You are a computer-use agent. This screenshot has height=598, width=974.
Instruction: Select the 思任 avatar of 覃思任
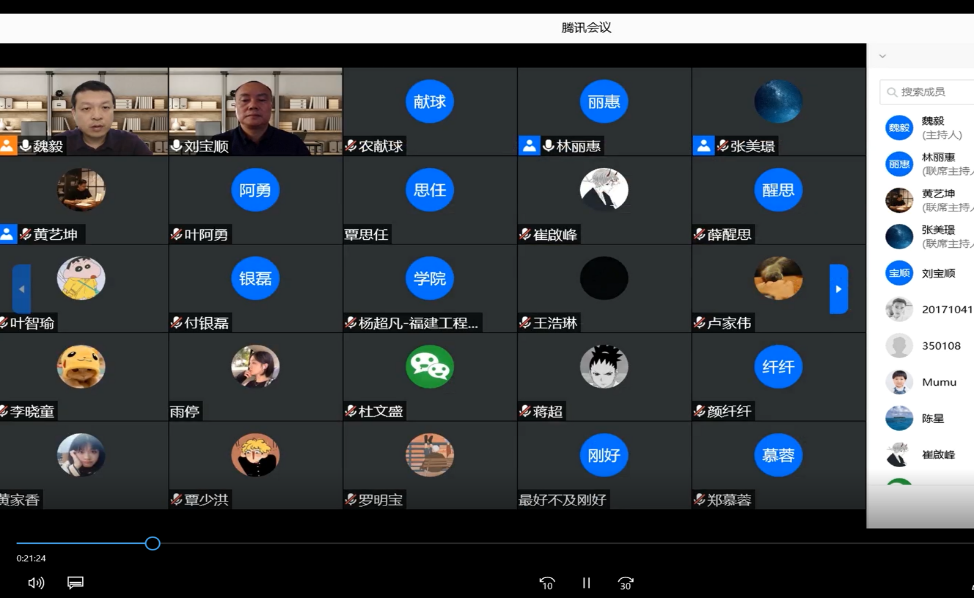pos(429,189)
